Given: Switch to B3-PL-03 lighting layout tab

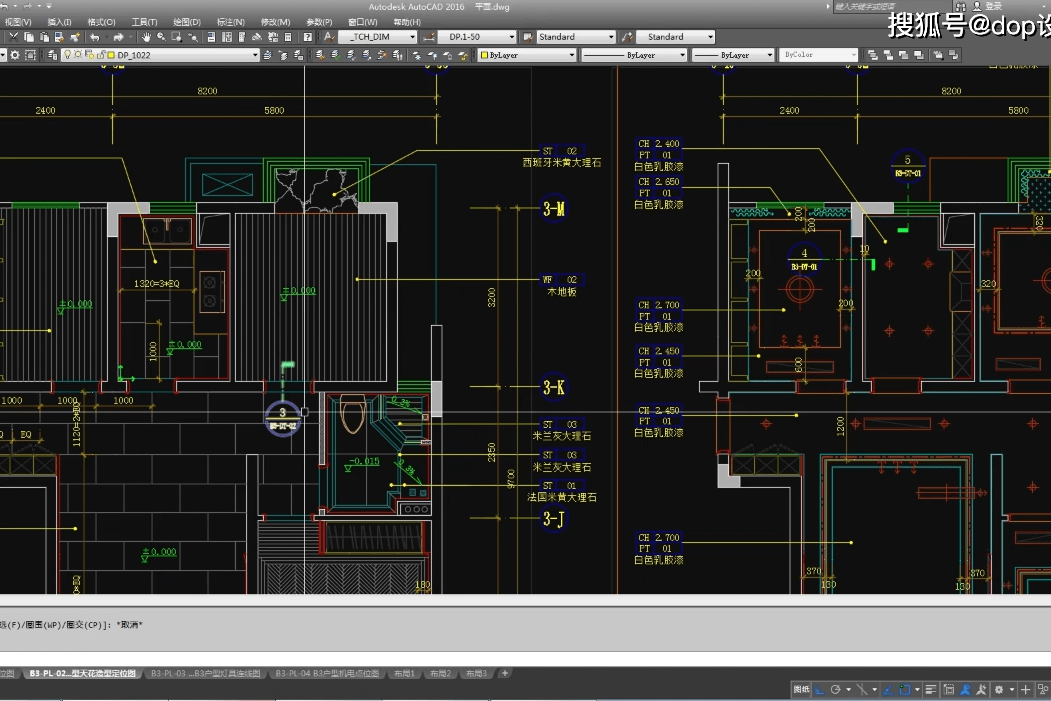Looking at the screenshot, I should click(x=206, y=674).
